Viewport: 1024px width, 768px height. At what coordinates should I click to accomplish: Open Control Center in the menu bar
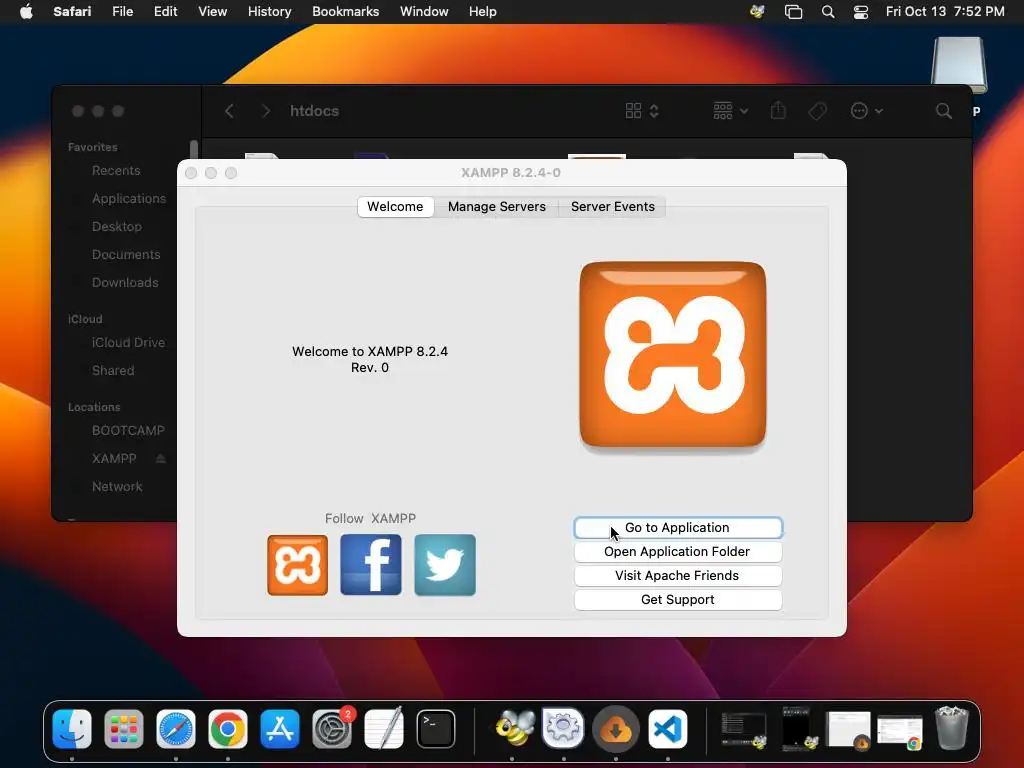(x=861, y=12)
